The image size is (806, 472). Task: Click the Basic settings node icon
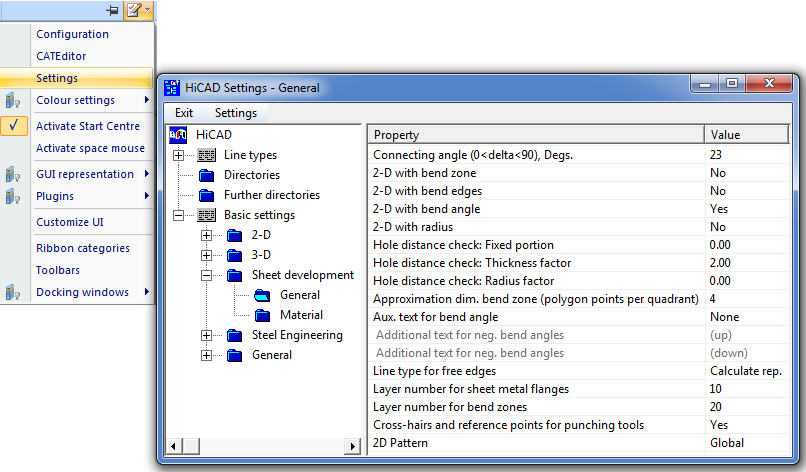207,215
